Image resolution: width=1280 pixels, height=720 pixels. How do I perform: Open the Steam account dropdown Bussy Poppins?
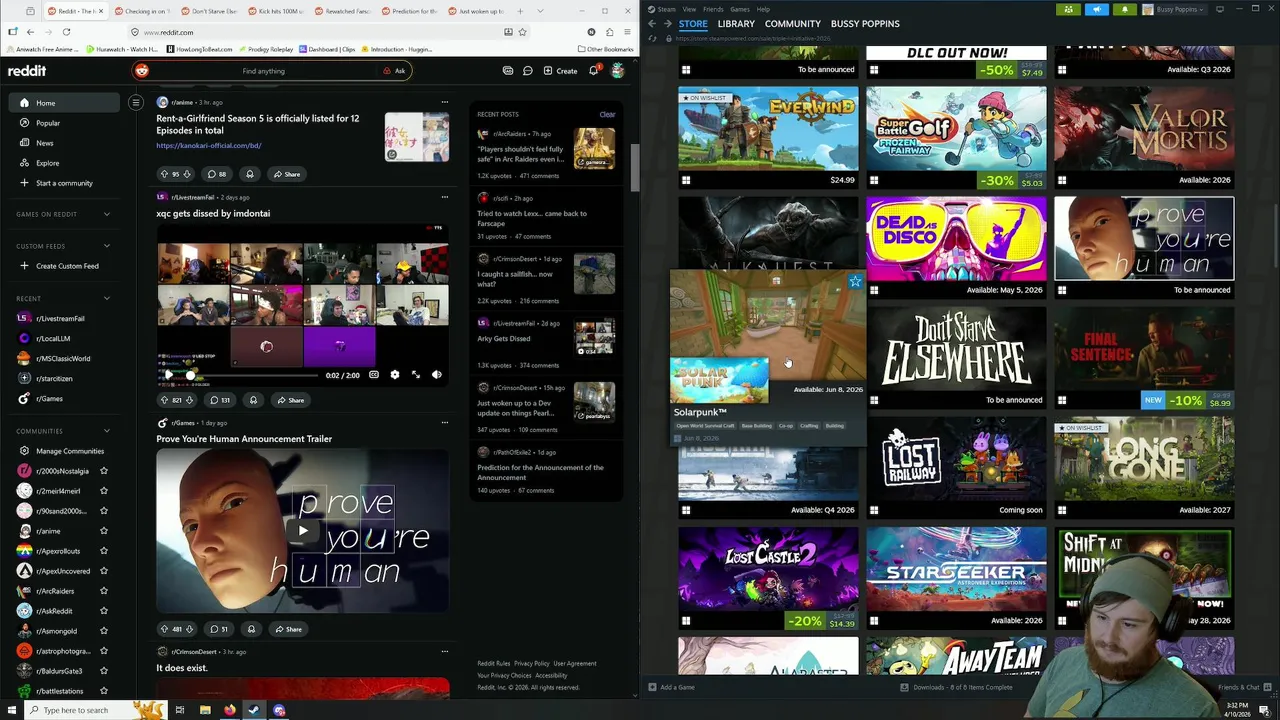pos(1176,9)
